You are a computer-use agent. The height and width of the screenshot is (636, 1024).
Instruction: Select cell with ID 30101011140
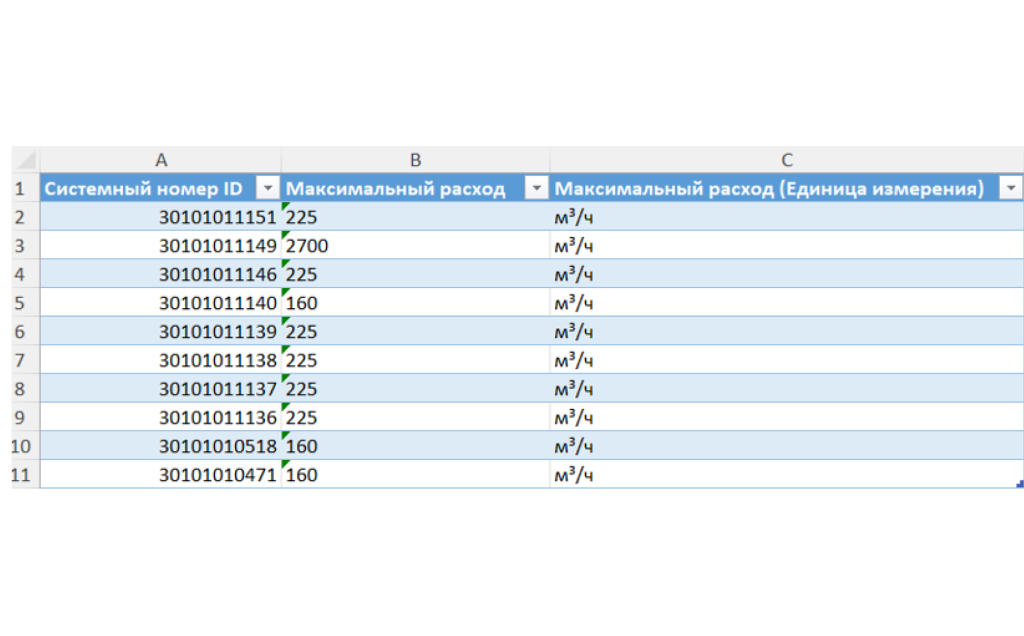161,303
